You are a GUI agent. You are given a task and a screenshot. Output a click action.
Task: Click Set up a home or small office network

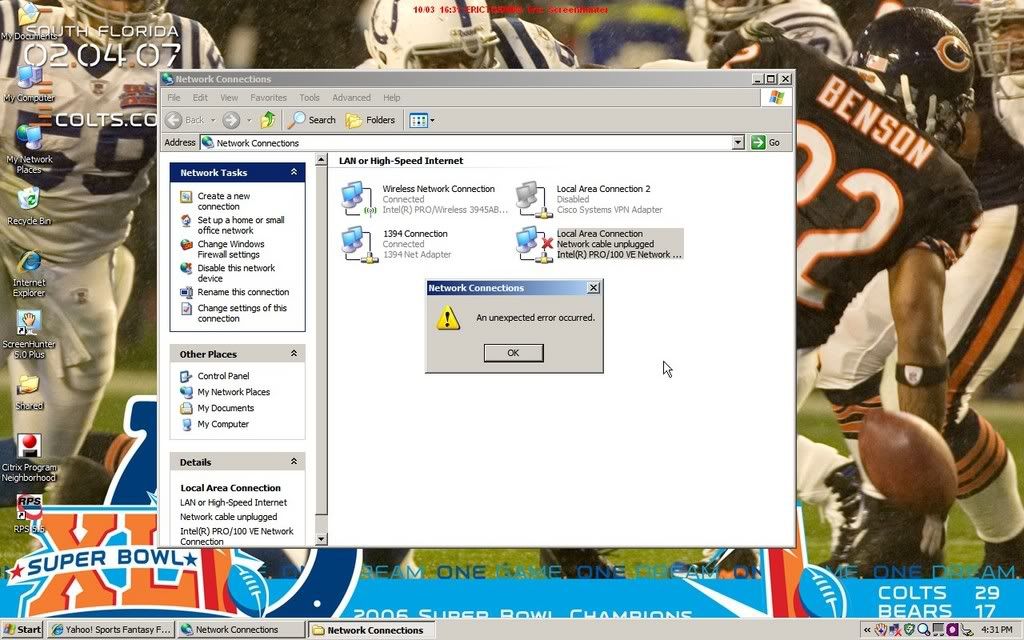240,225
